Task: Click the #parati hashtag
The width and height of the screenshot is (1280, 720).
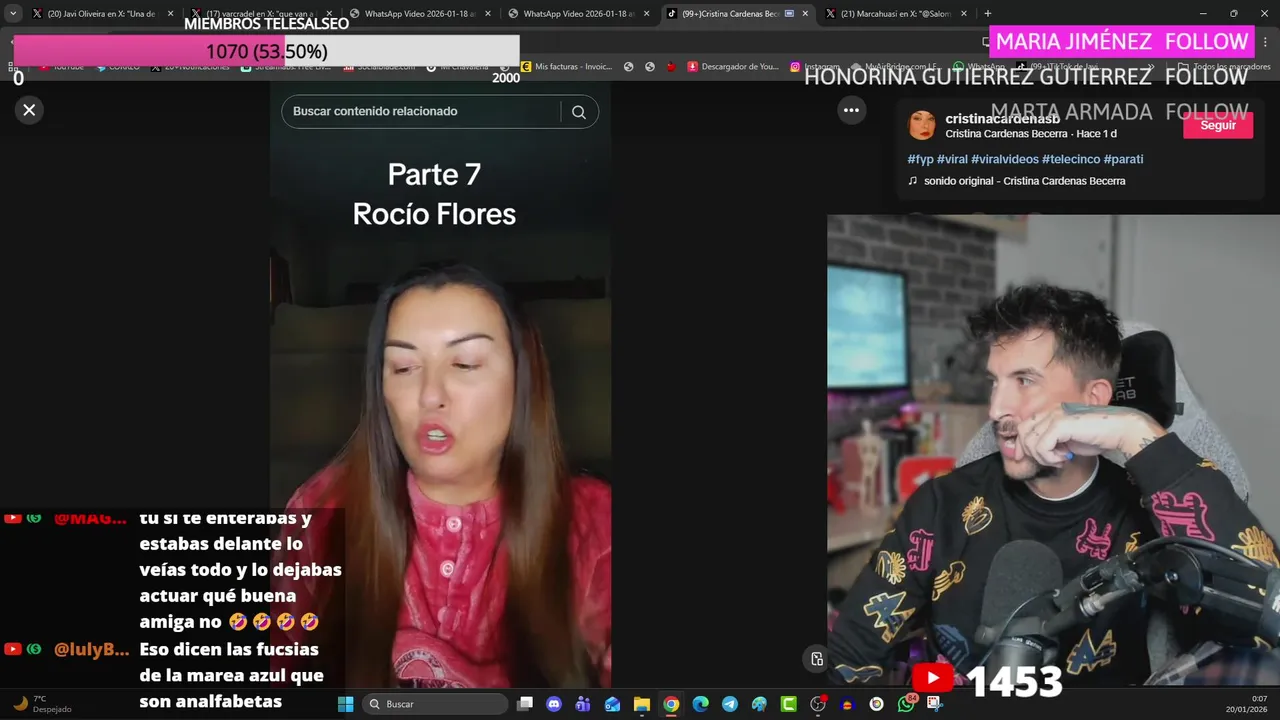Action: click(1123, 159)
